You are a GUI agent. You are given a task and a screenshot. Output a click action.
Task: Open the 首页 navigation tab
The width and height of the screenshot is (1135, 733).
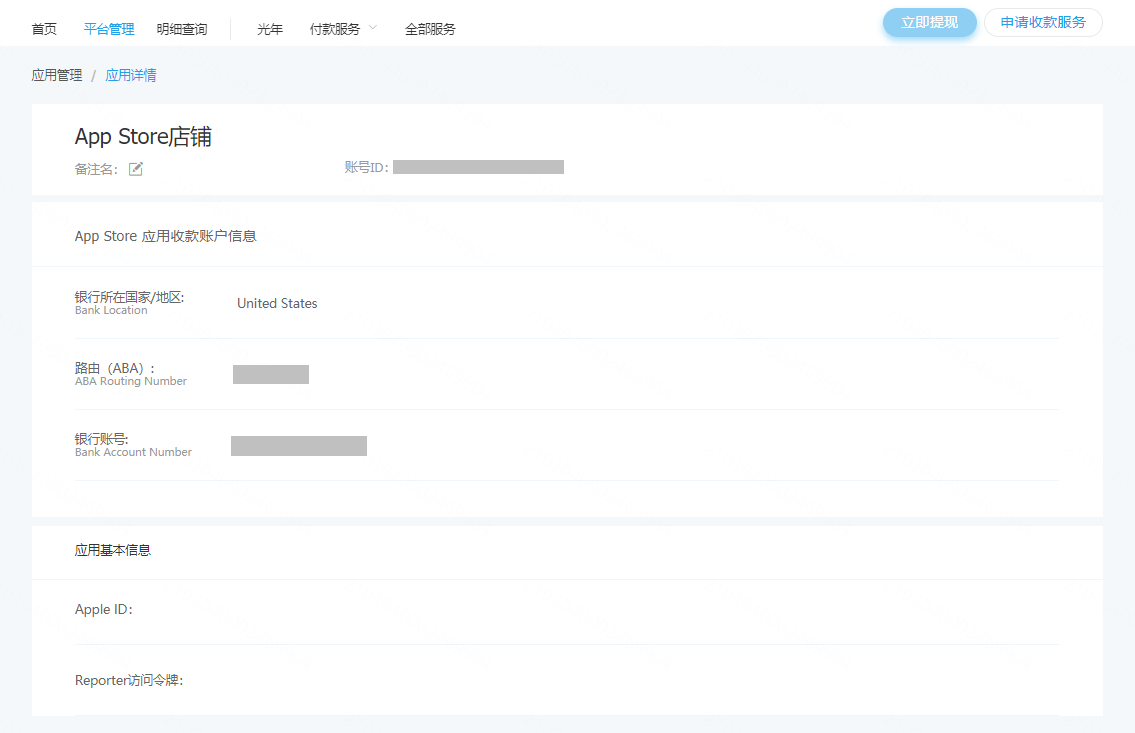click(44, 29)
